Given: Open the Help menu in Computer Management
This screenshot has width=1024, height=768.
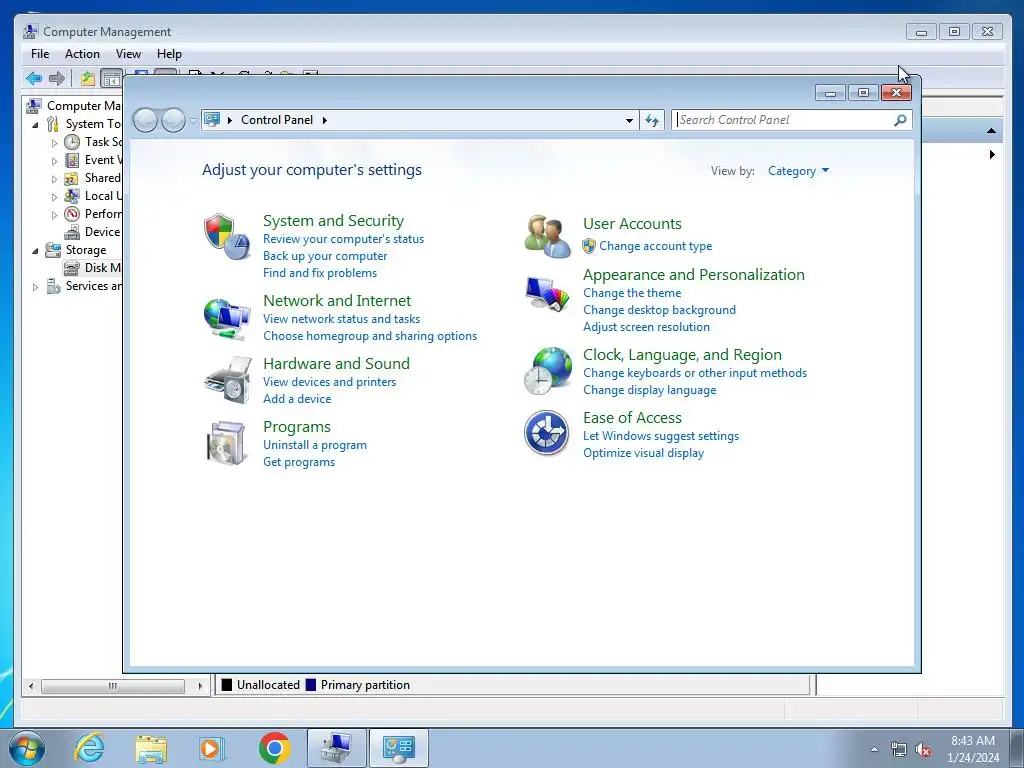Looking at the screenshot, I should coord(169,54).
